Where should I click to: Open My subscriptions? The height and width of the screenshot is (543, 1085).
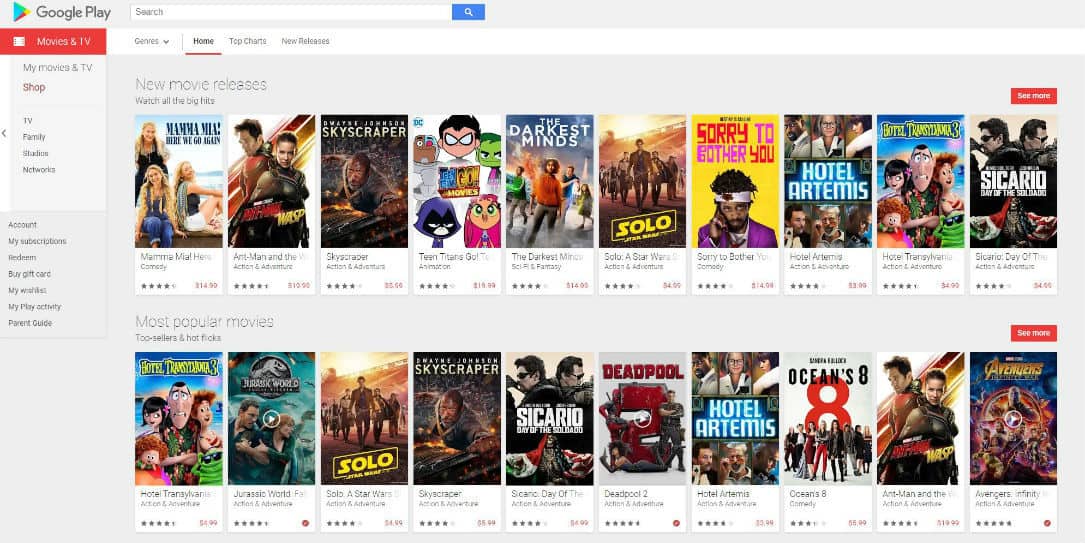(37, 241)
